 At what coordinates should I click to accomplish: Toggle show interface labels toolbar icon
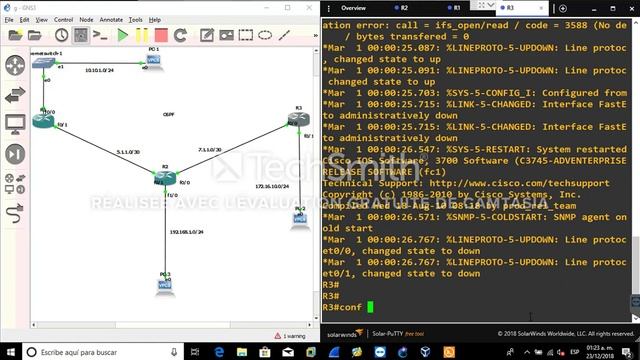coord(81,35)
